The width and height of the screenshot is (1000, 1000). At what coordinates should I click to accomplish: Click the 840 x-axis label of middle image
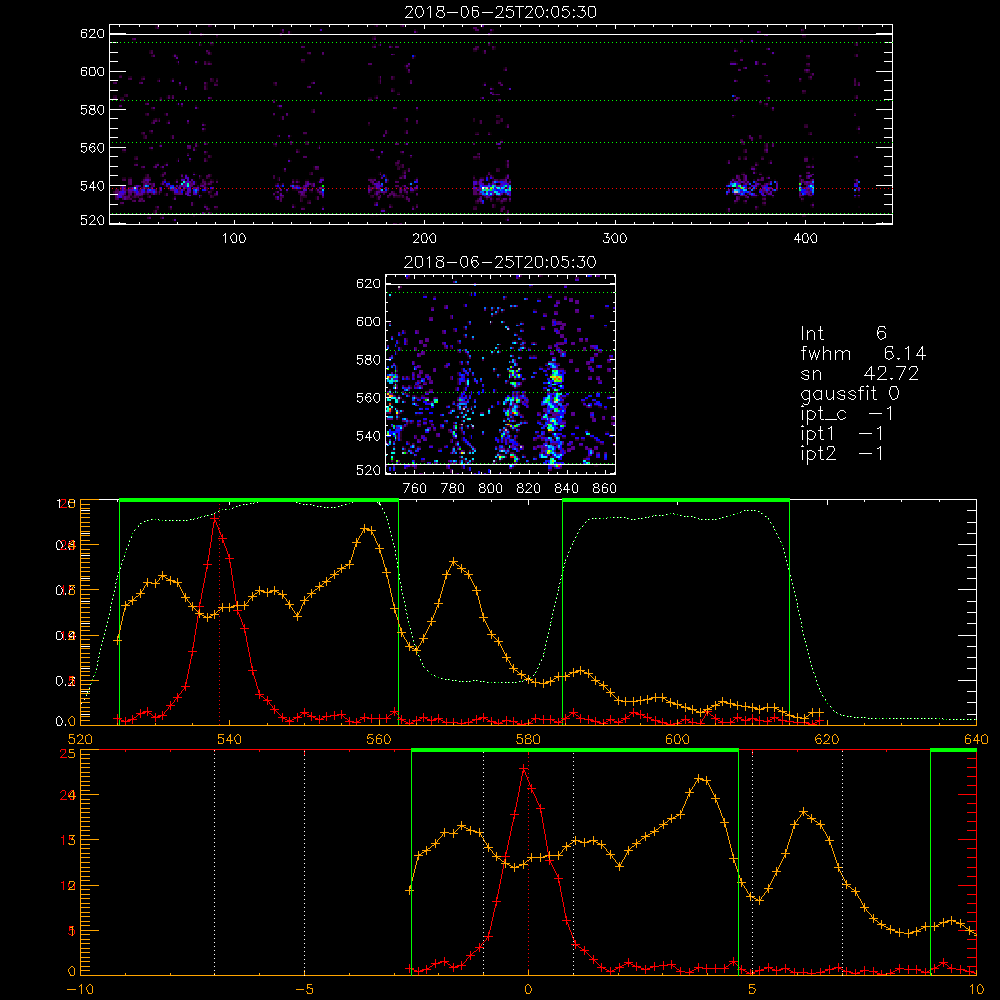point(566,489)
